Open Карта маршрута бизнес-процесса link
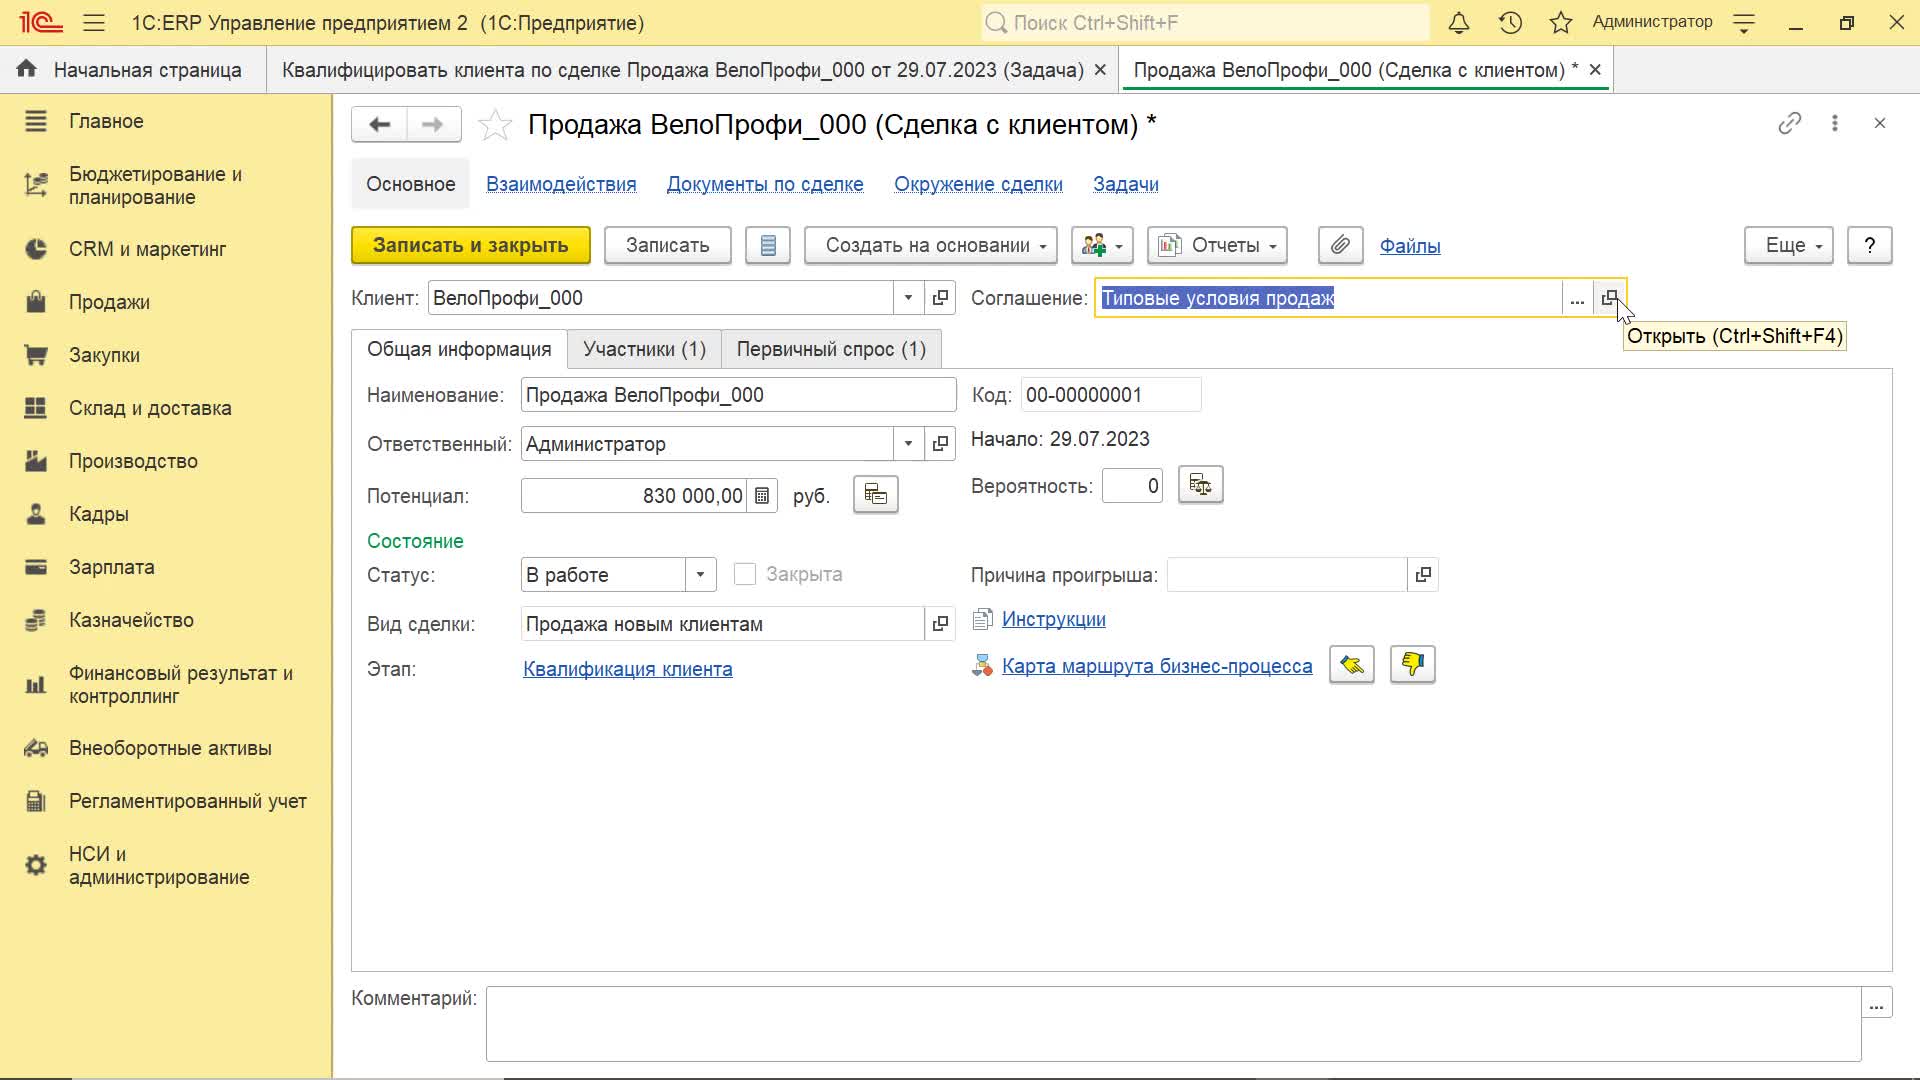Screen dimensions: 1920x1080 point(1157,666)
